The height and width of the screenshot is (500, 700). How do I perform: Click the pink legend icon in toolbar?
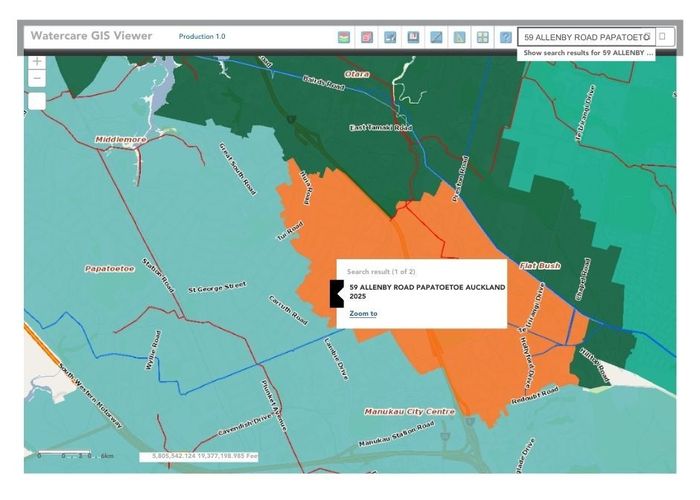click(x=367, y=37)
